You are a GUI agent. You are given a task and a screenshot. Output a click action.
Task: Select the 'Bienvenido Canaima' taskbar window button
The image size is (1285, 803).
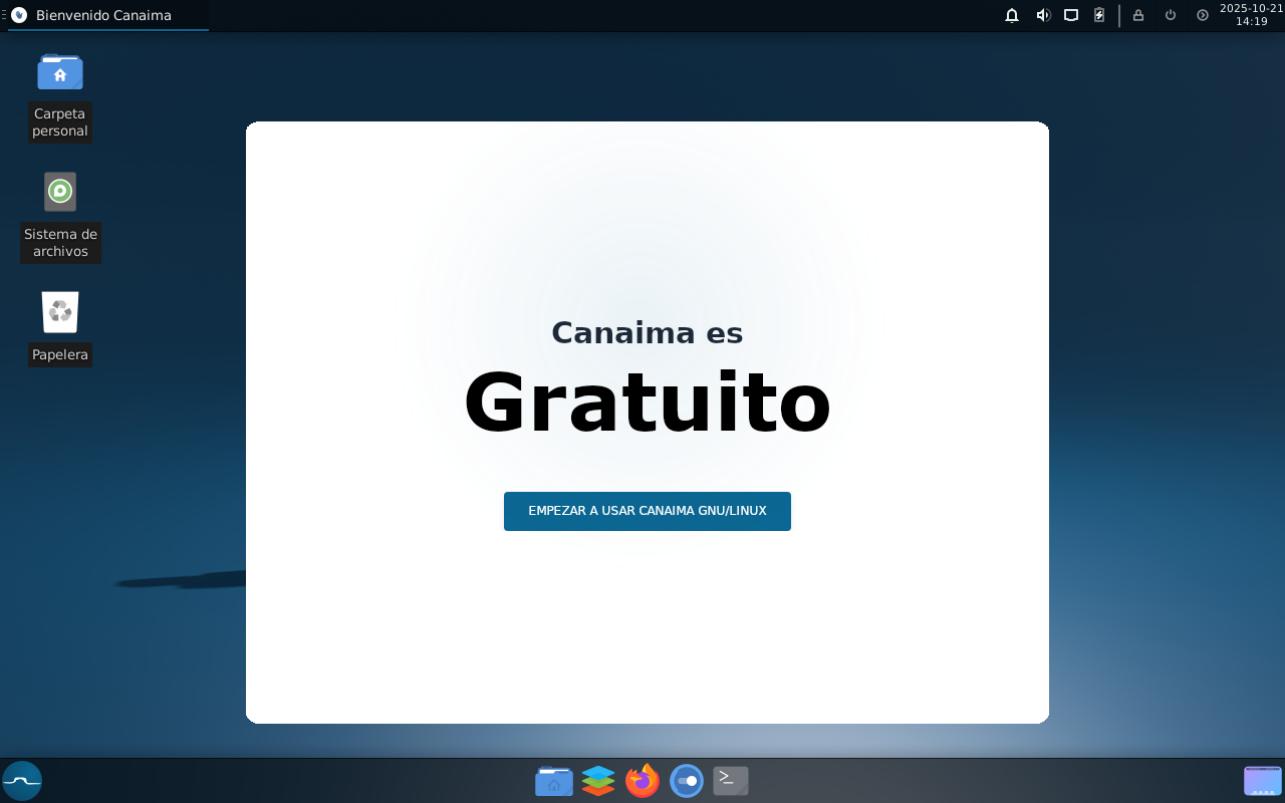[x=103, y=15]
